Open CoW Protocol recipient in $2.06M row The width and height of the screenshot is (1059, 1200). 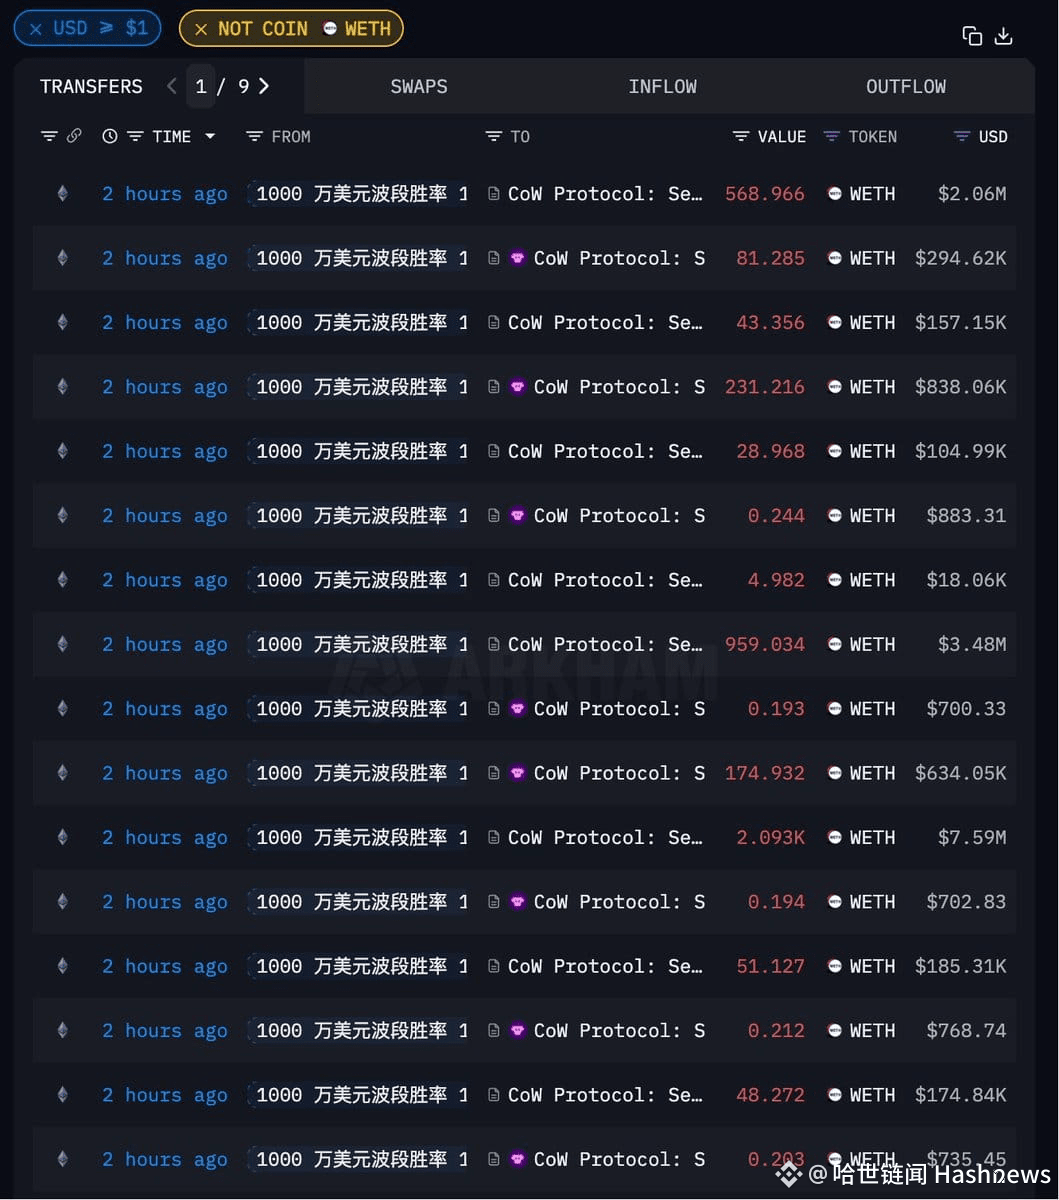coord(605,194)
